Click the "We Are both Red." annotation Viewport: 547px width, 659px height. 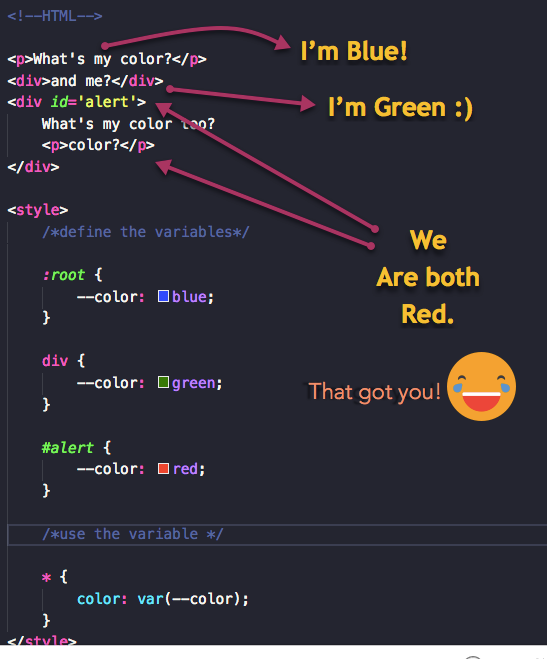(428, 277)
